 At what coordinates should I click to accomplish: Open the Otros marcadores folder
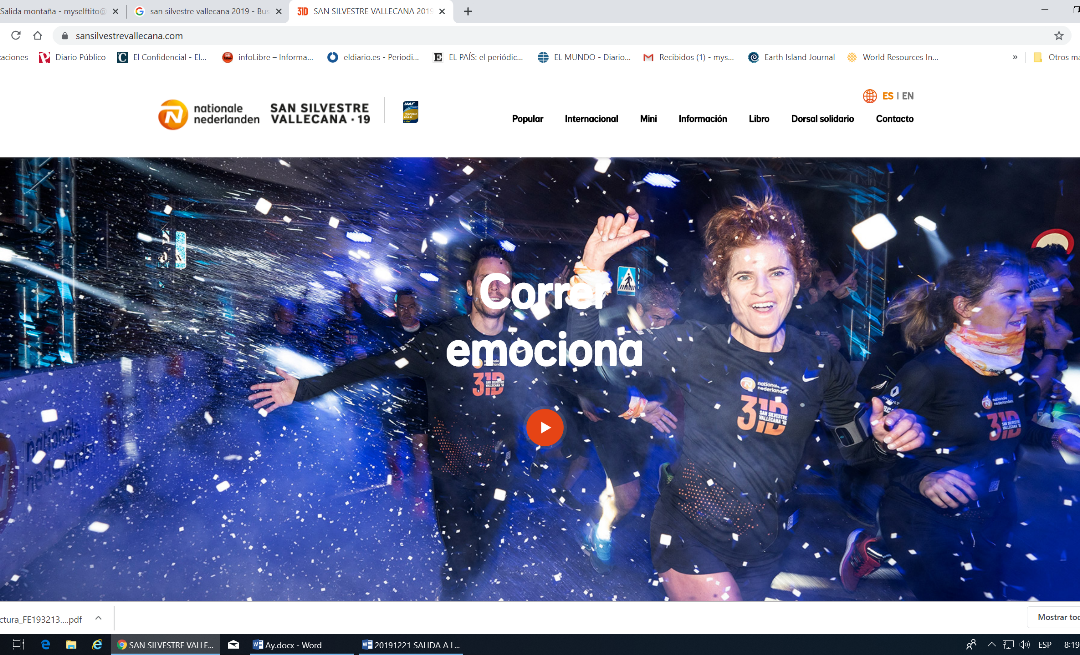coord(1056,57)
